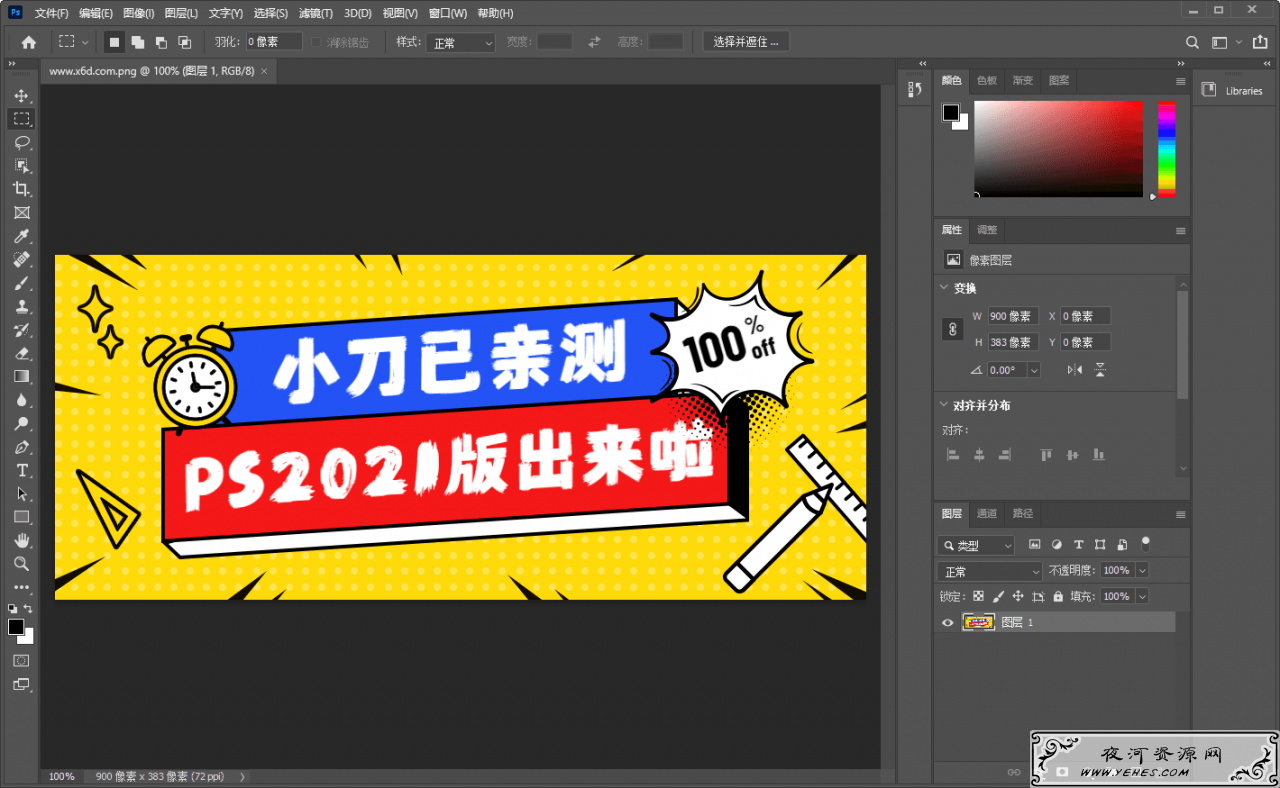Open the 类型 layer filter dropdown
The width and height of the screenshot is (1280, 788).
pos(976,545)
